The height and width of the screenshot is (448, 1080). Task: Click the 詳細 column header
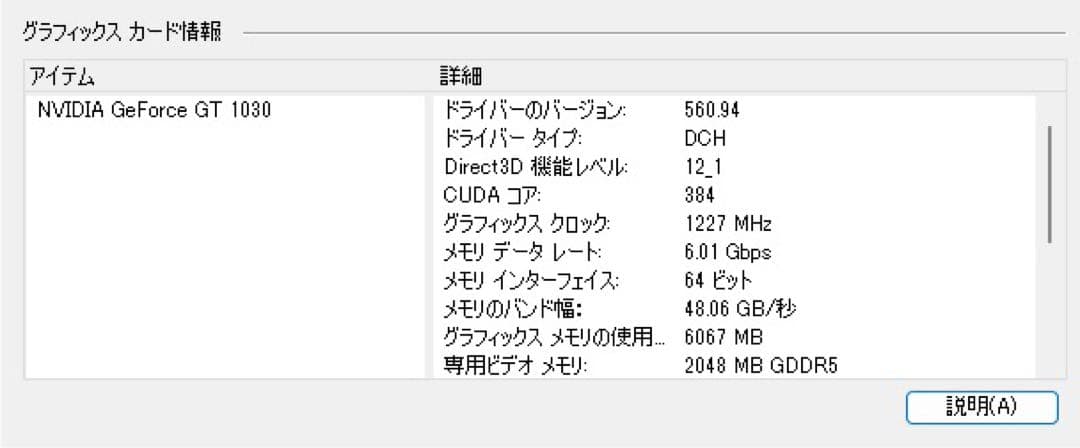tap(459, 77)
